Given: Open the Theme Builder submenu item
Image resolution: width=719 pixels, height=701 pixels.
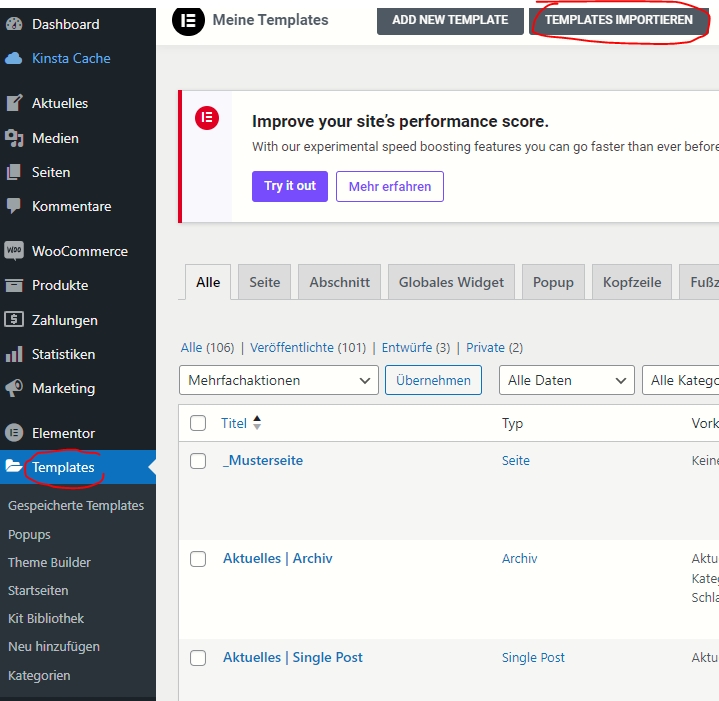Looking at the screenshot, I should point(49,562).
